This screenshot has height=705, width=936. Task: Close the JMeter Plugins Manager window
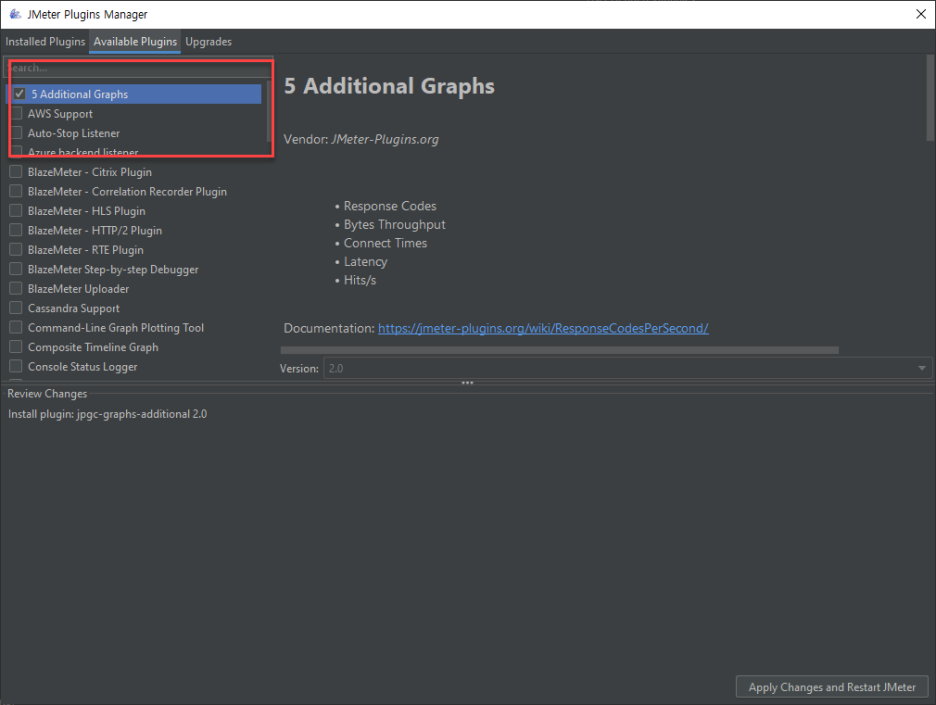(x=920, y=14)
